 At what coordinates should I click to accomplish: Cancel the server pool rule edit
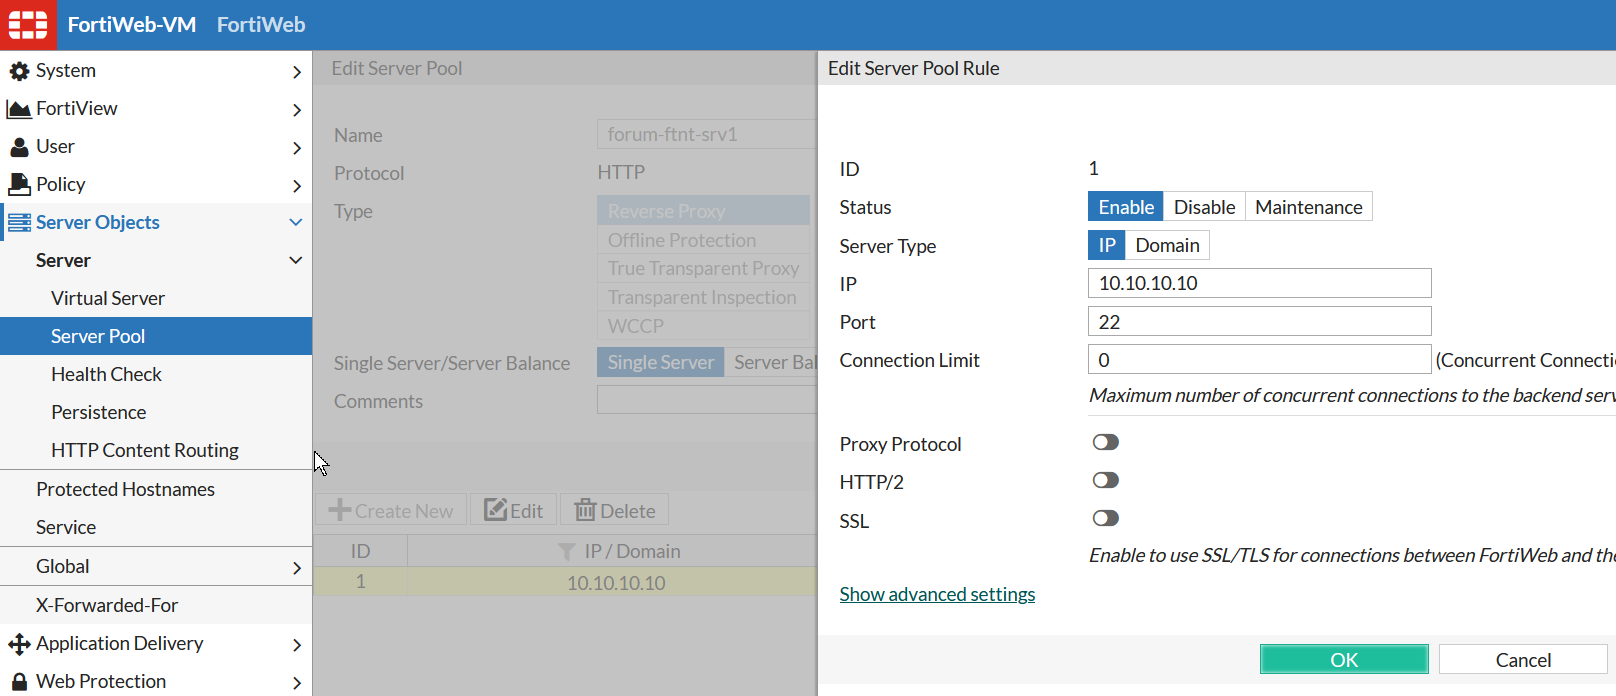click(1523, 659)
